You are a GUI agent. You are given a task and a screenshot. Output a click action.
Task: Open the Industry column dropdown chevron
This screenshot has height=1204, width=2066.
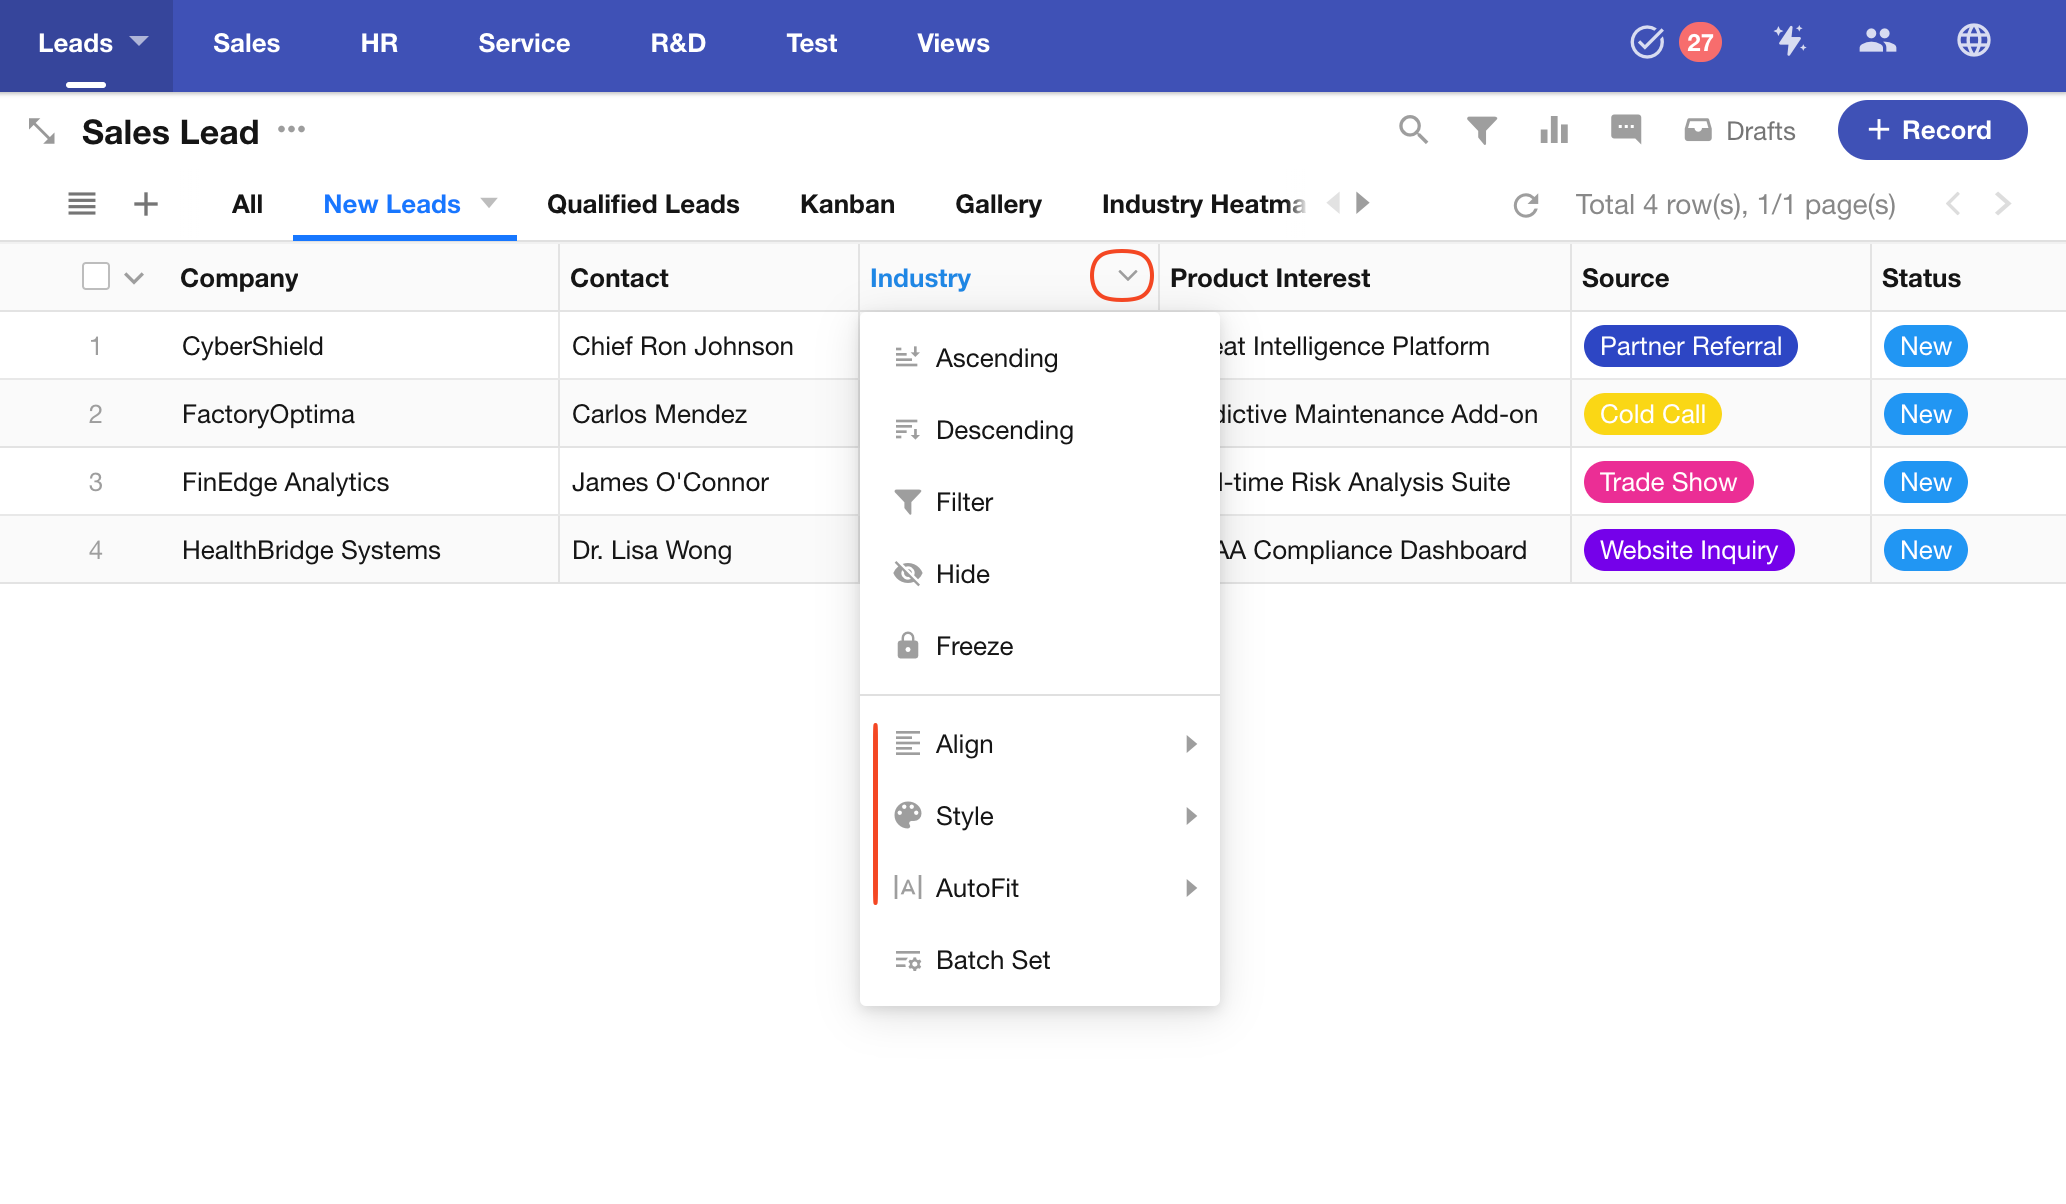tap(1126, 276)
